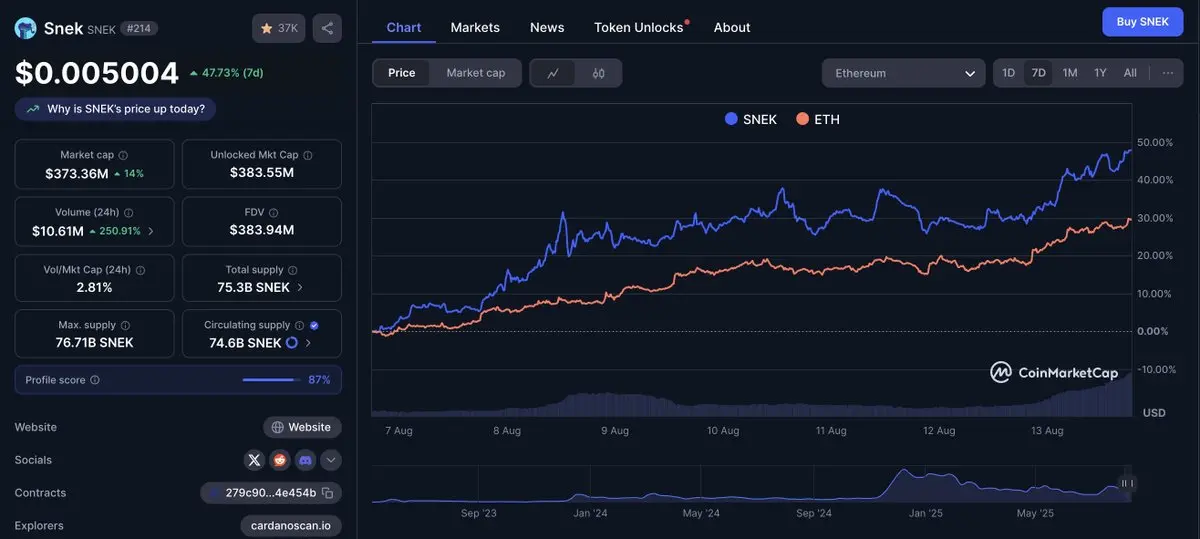Click the Circulating supply info icon
This screenshot has width=1200, height=539.
(300, 325)
